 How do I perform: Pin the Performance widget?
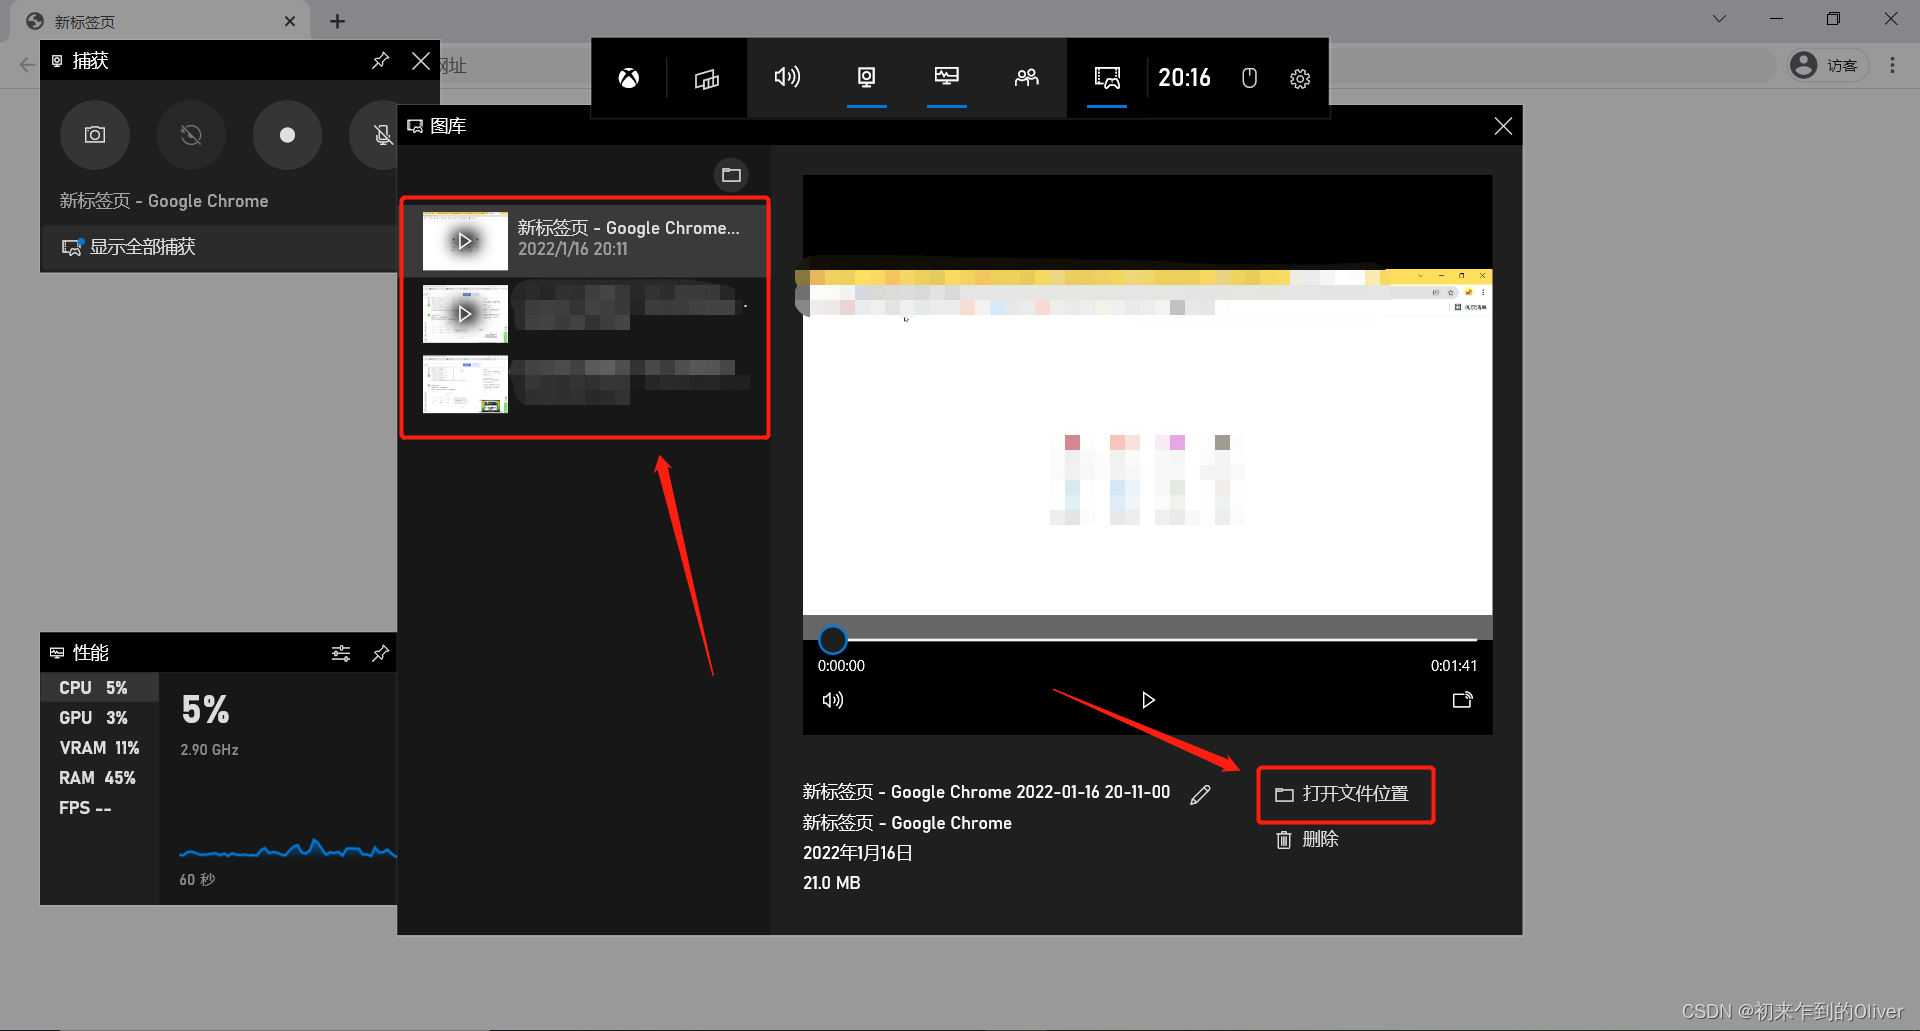tap(381, 653)
